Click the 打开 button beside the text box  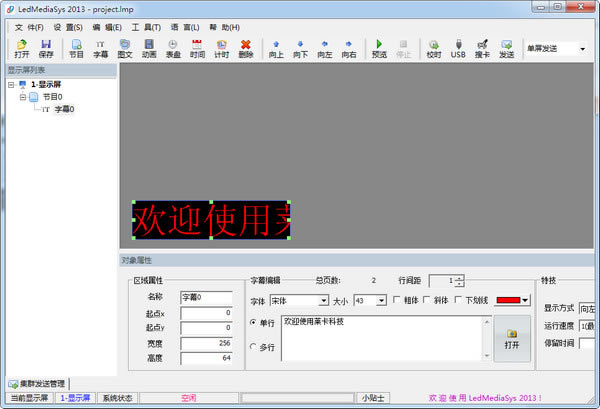511,338
